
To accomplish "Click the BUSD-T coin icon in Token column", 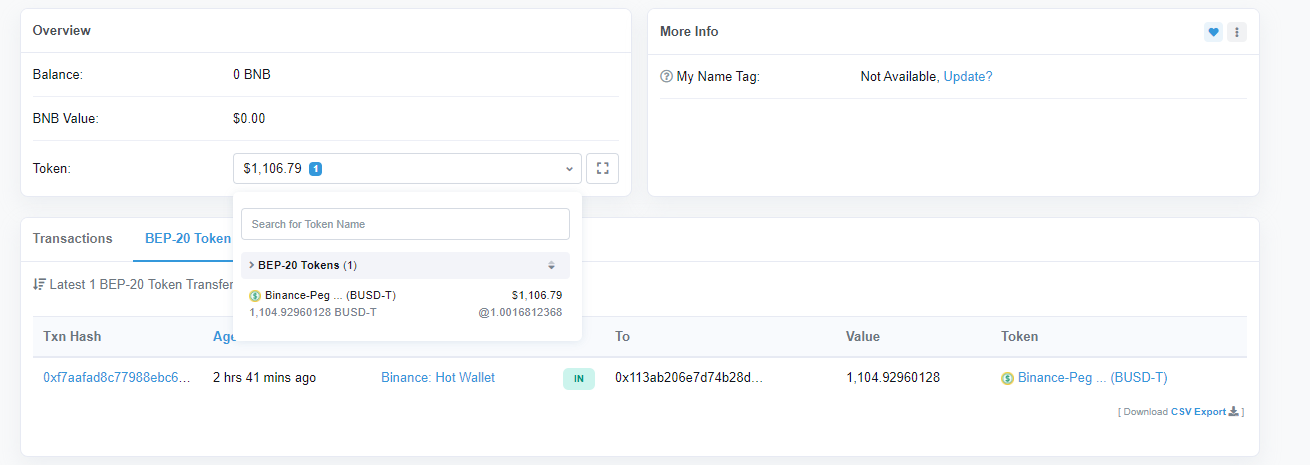I will pos(1007,378).
